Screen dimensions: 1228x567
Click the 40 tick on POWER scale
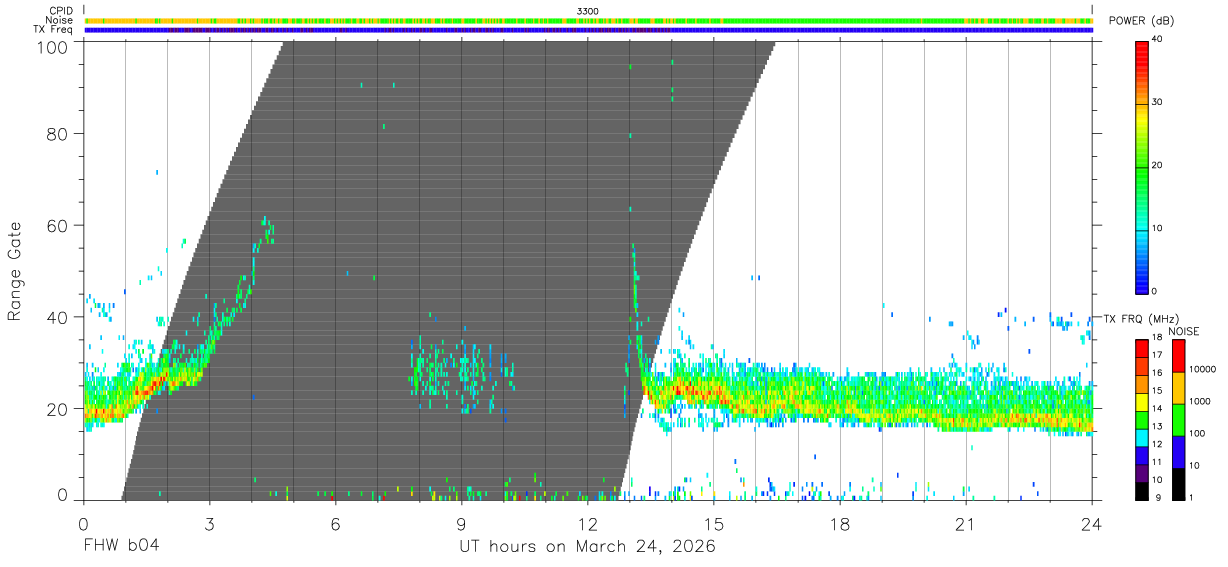(x=1159, y=39)
